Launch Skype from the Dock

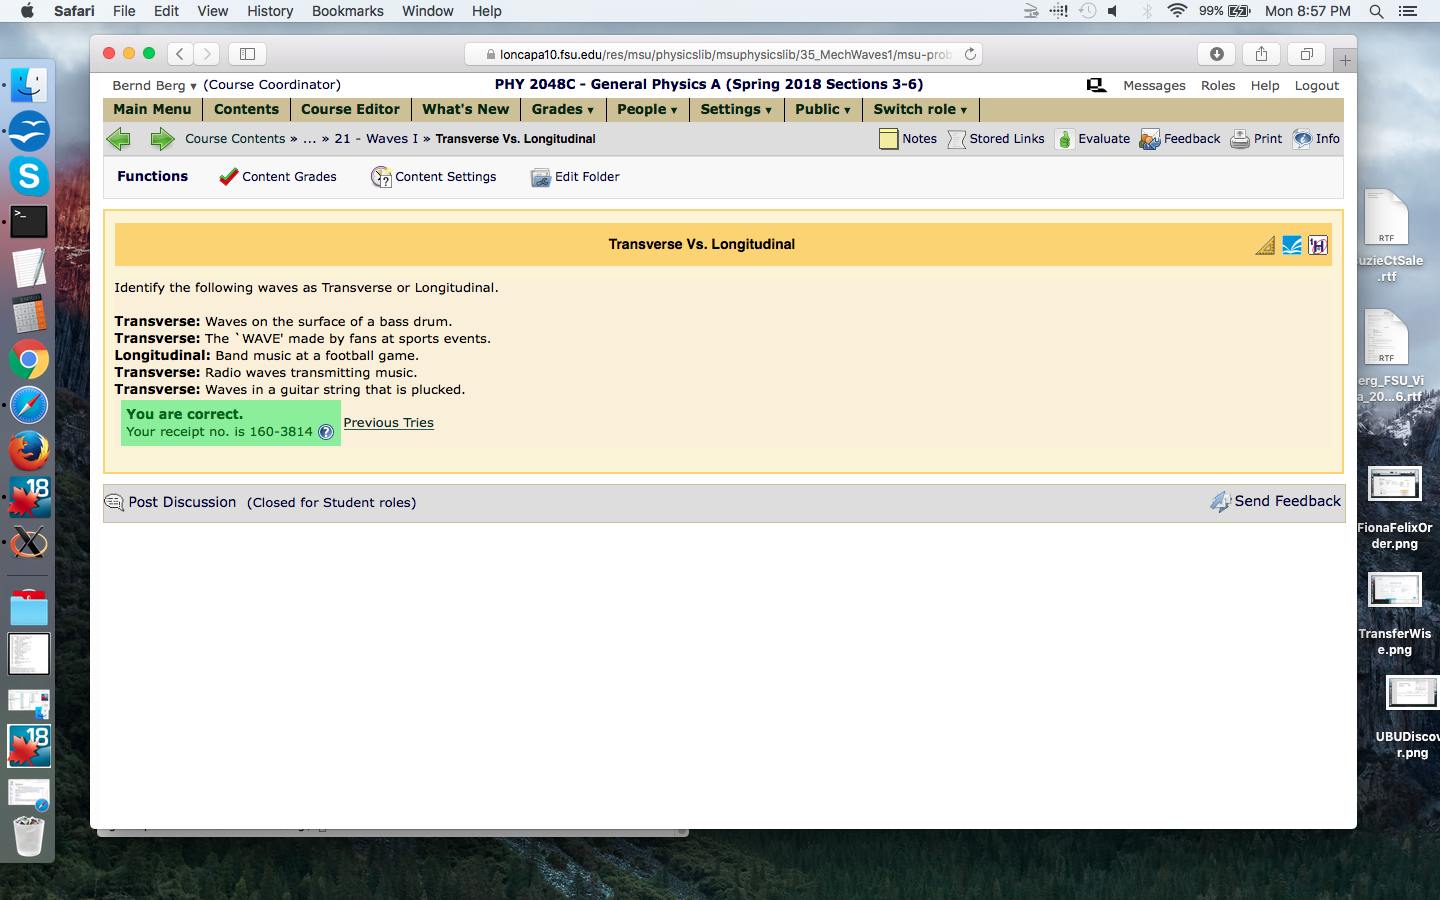29,176
